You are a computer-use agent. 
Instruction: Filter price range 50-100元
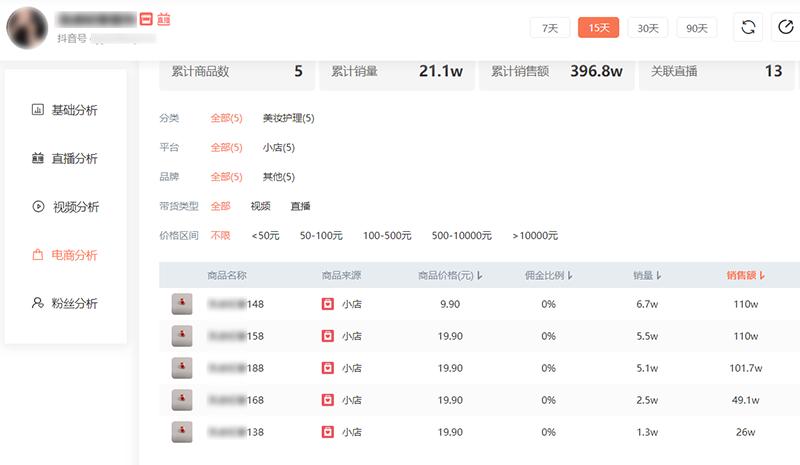(321, 236)
